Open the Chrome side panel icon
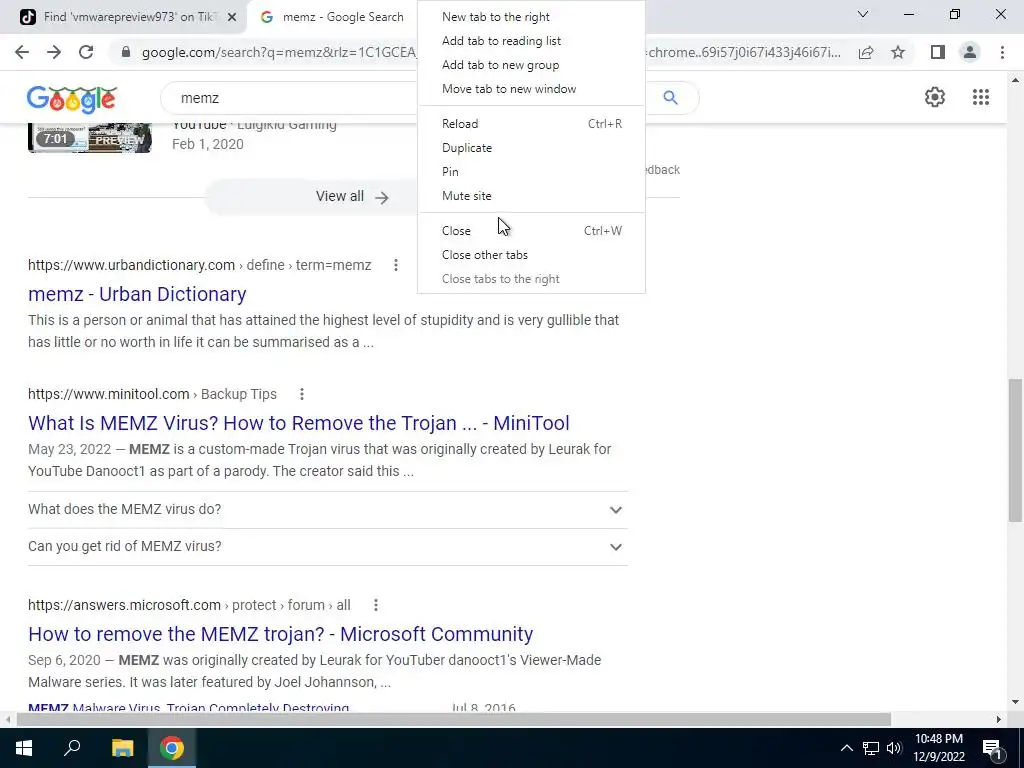The height and width of the screenshot is (768, 1024). (x=938, y=52)
